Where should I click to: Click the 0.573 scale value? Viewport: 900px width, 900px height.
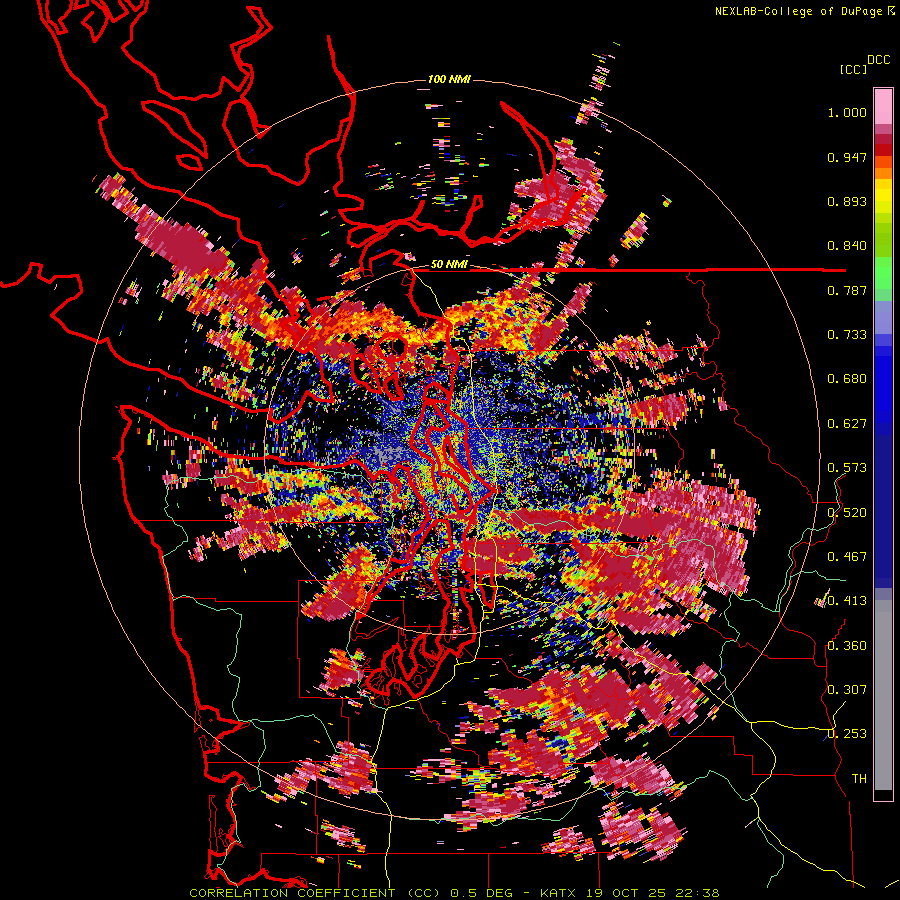pos(847,468)
